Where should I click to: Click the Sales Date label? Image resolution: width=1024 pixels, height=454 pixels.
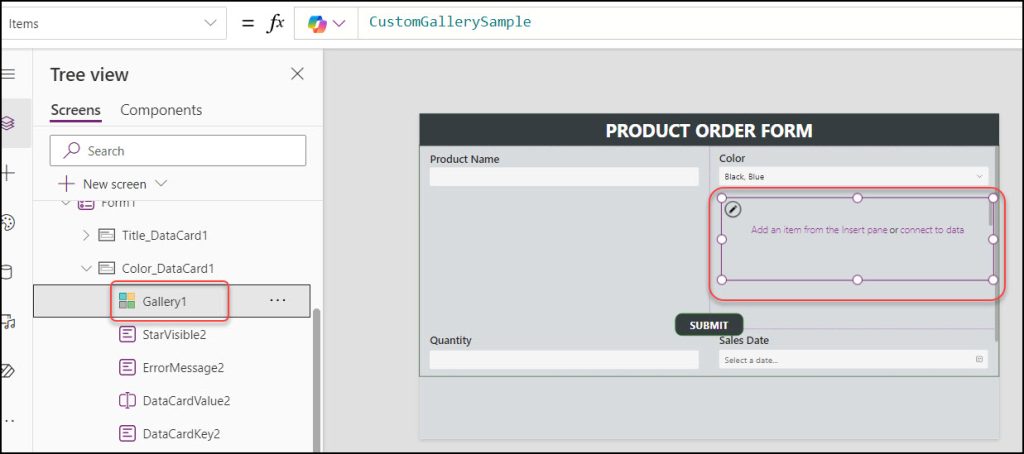(744, 340)
